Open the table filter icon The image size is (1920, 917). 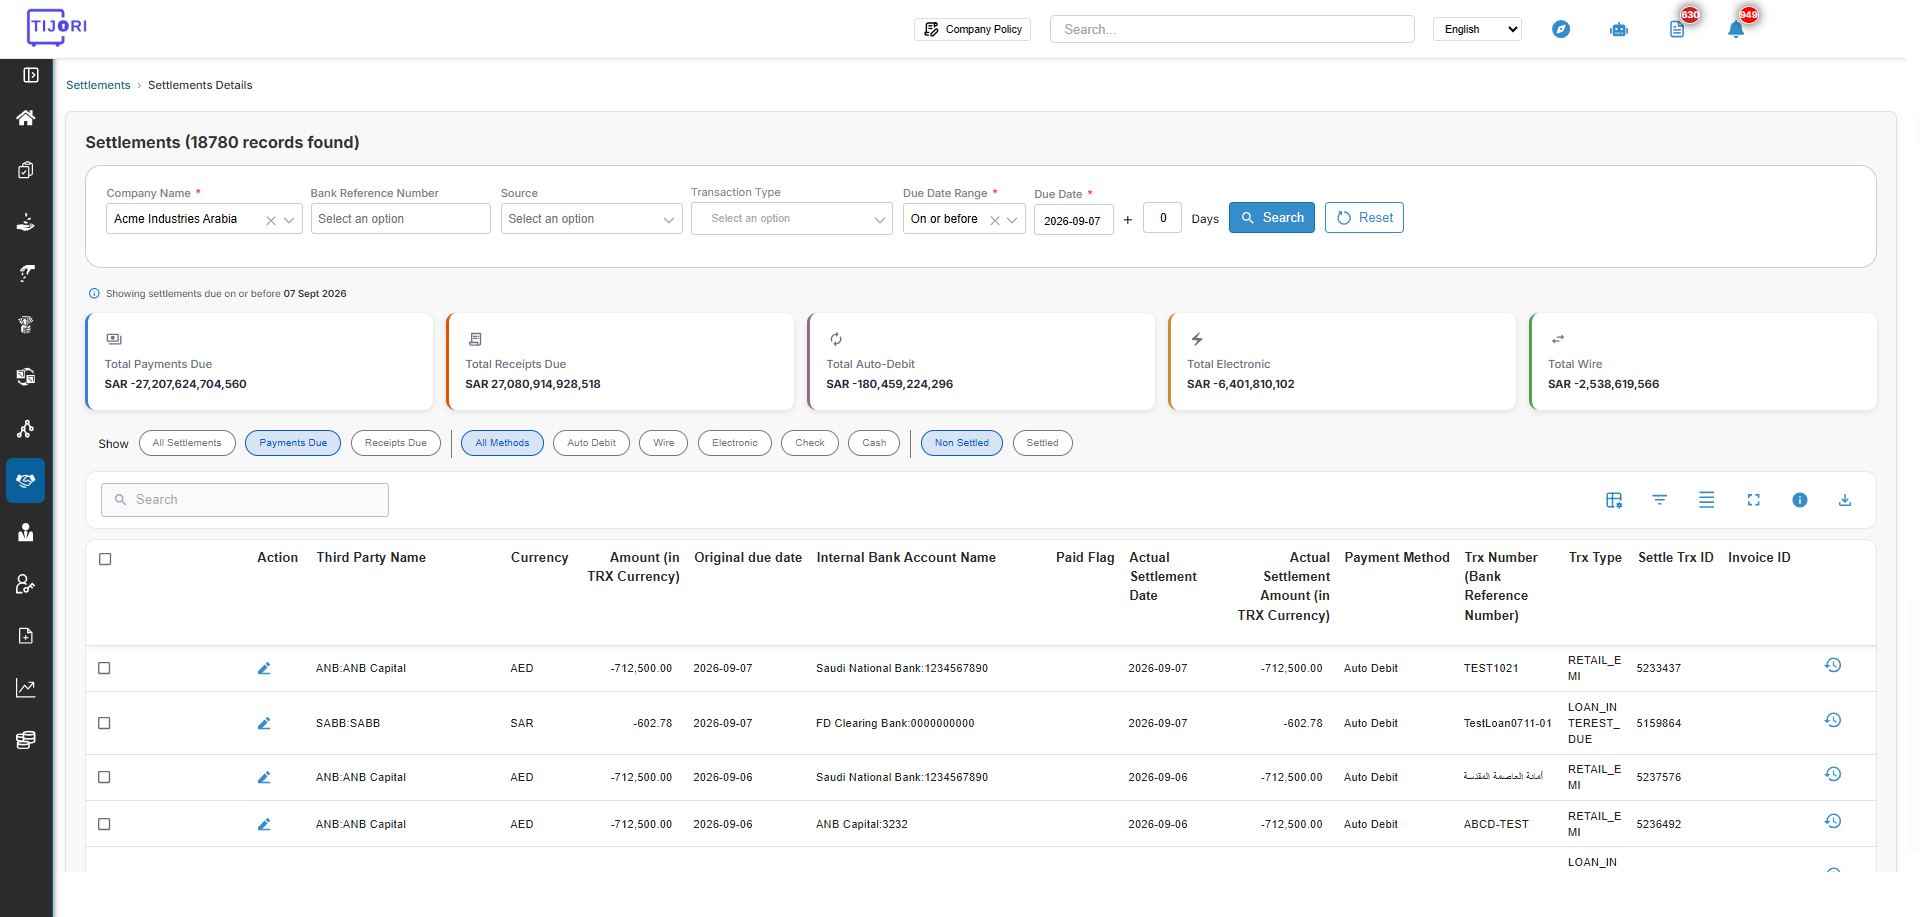click(x=1660, y=500)
